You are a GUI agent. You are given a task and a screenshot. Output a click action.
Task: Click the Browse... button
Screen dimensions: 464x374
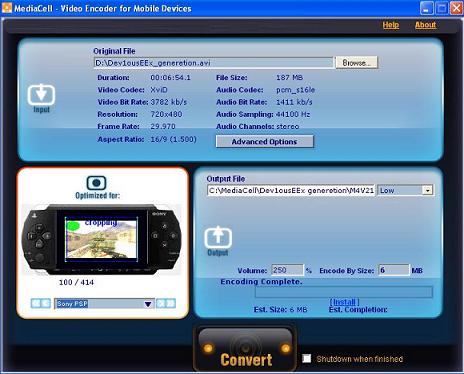point(356,63)
